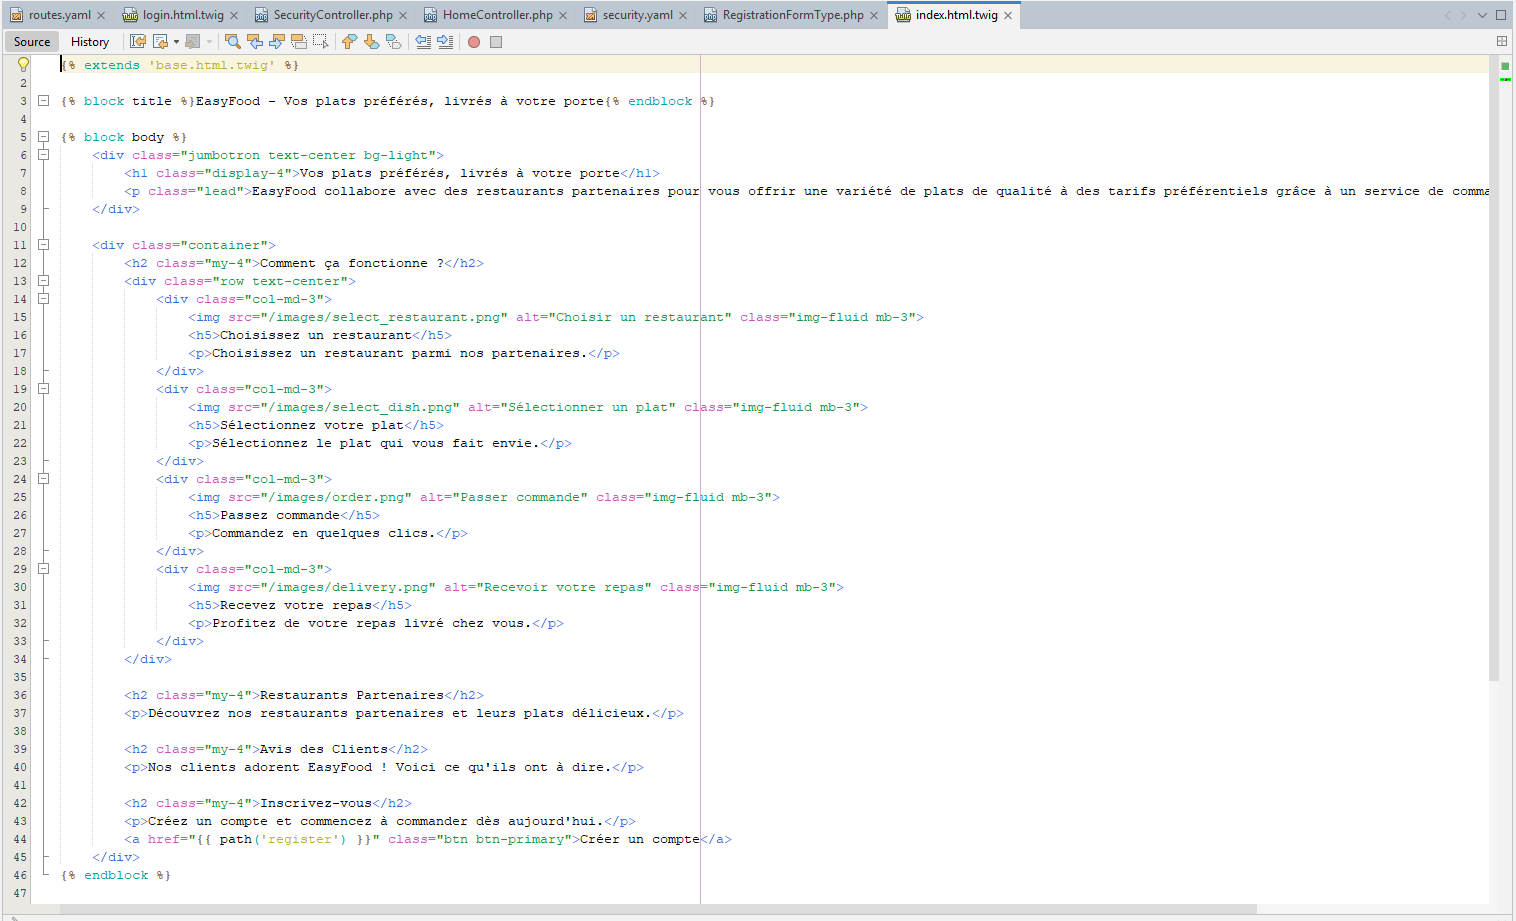
Task: Click 'Comment ça fonctionne ?' heading text
Action: (352, 263)
